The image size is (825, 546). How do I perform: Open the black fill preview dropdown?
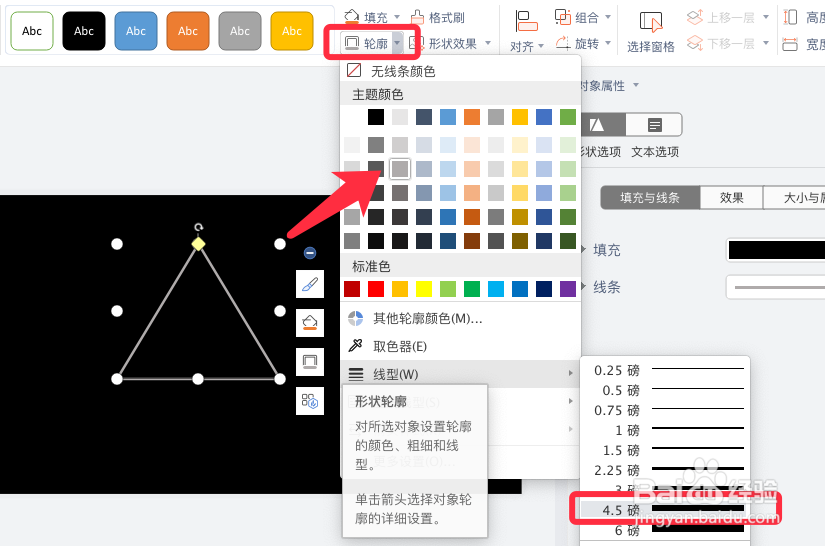click(776, 250)
